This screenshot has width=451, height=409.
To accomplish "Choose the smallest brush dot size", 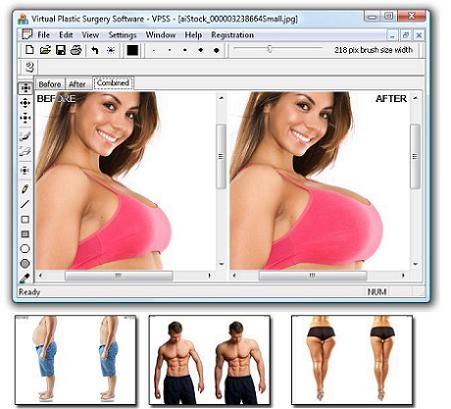I will pos(154,51).
